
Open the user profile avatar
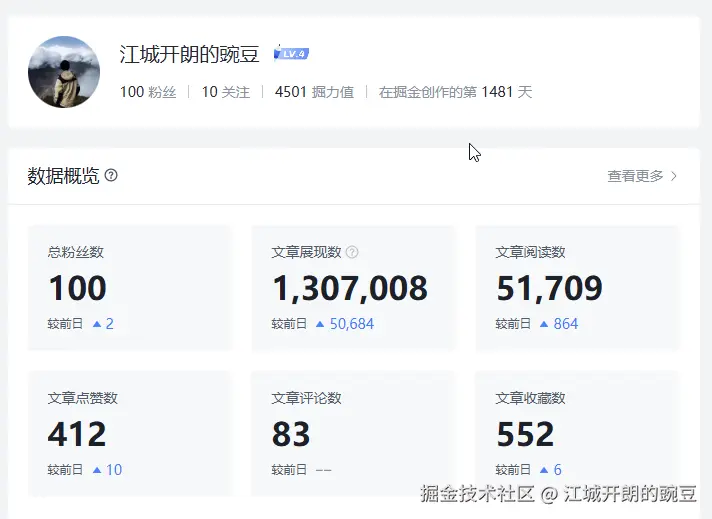click(x=64, y=72)
